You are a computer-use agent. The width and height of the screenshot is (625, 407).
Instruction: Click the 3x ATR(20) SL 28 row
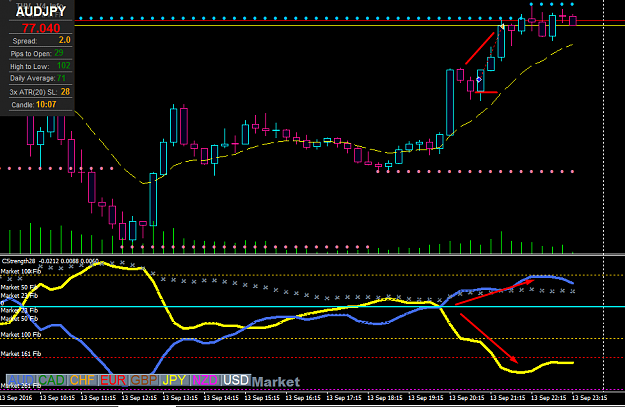pyautogui.click(x=41, y=92)
